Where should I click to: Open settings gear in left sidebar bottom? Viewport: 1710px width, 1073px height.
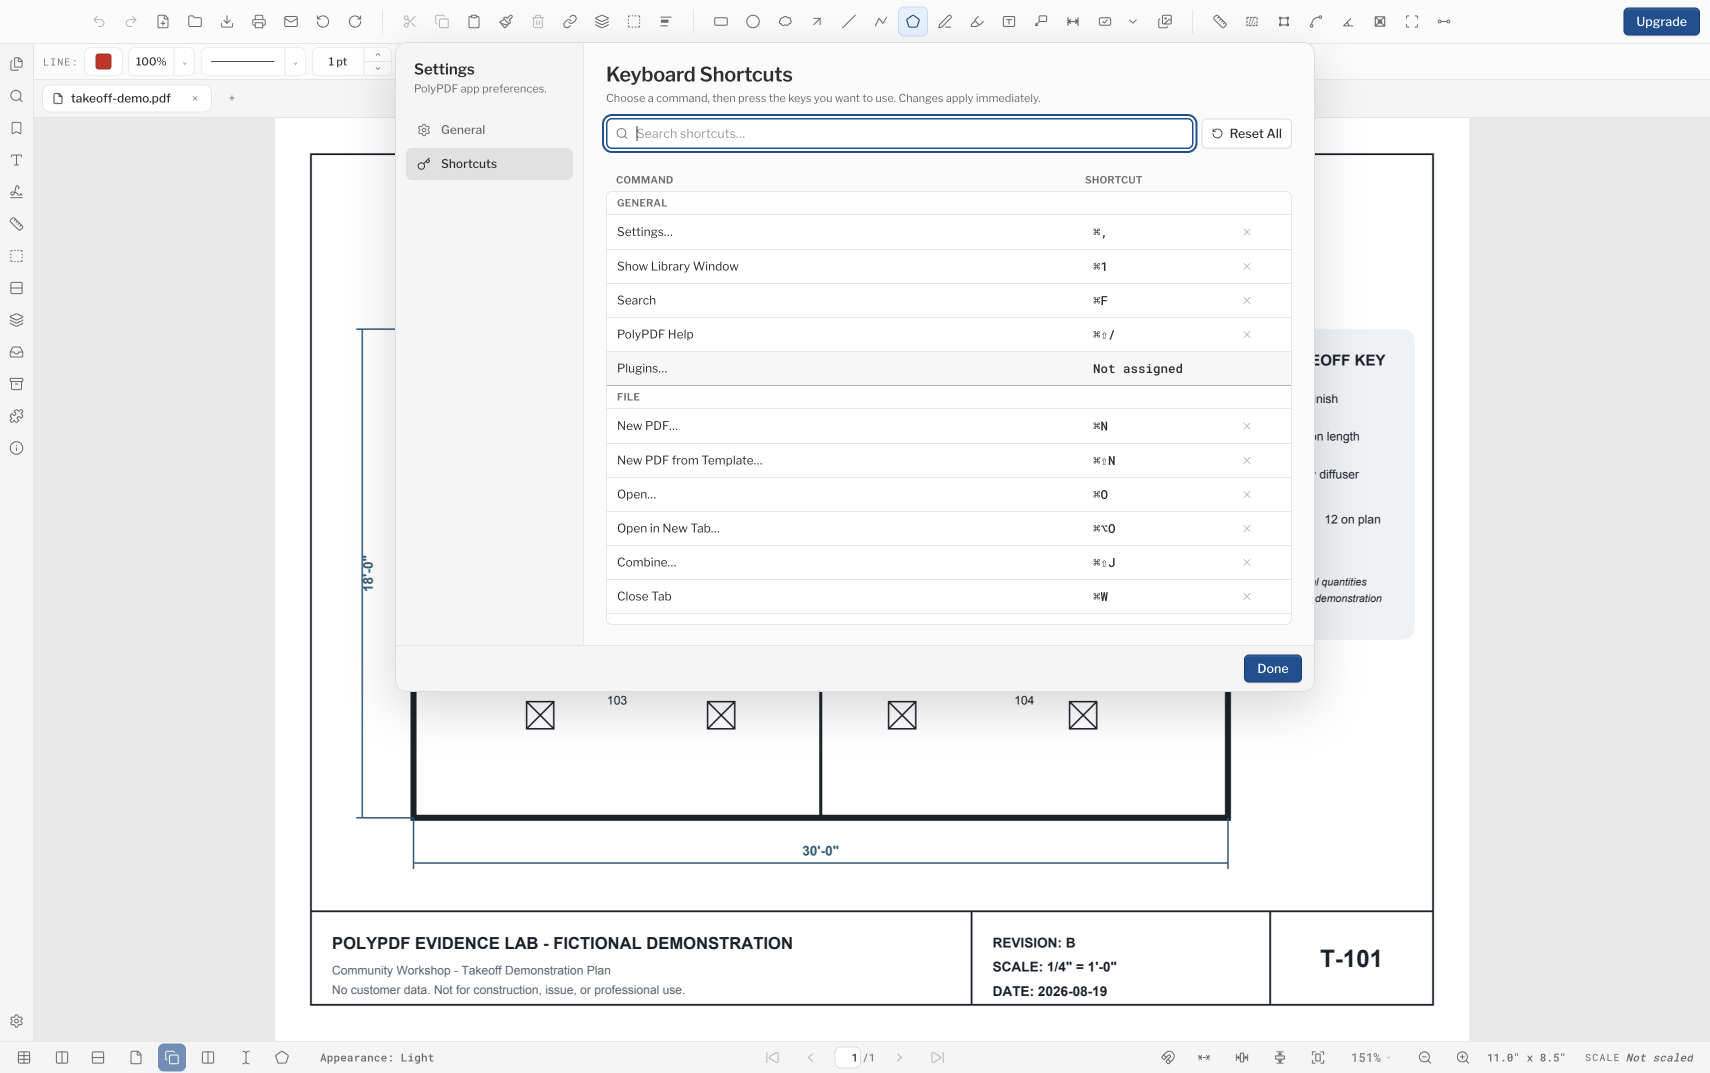tap(16, 1021)
